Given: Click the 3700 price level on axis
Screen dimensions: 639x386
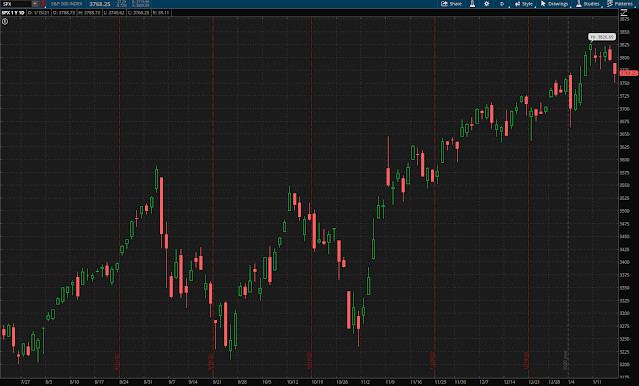Looking at the screenshot, I should pyautogui.click(x=624, y=109).
